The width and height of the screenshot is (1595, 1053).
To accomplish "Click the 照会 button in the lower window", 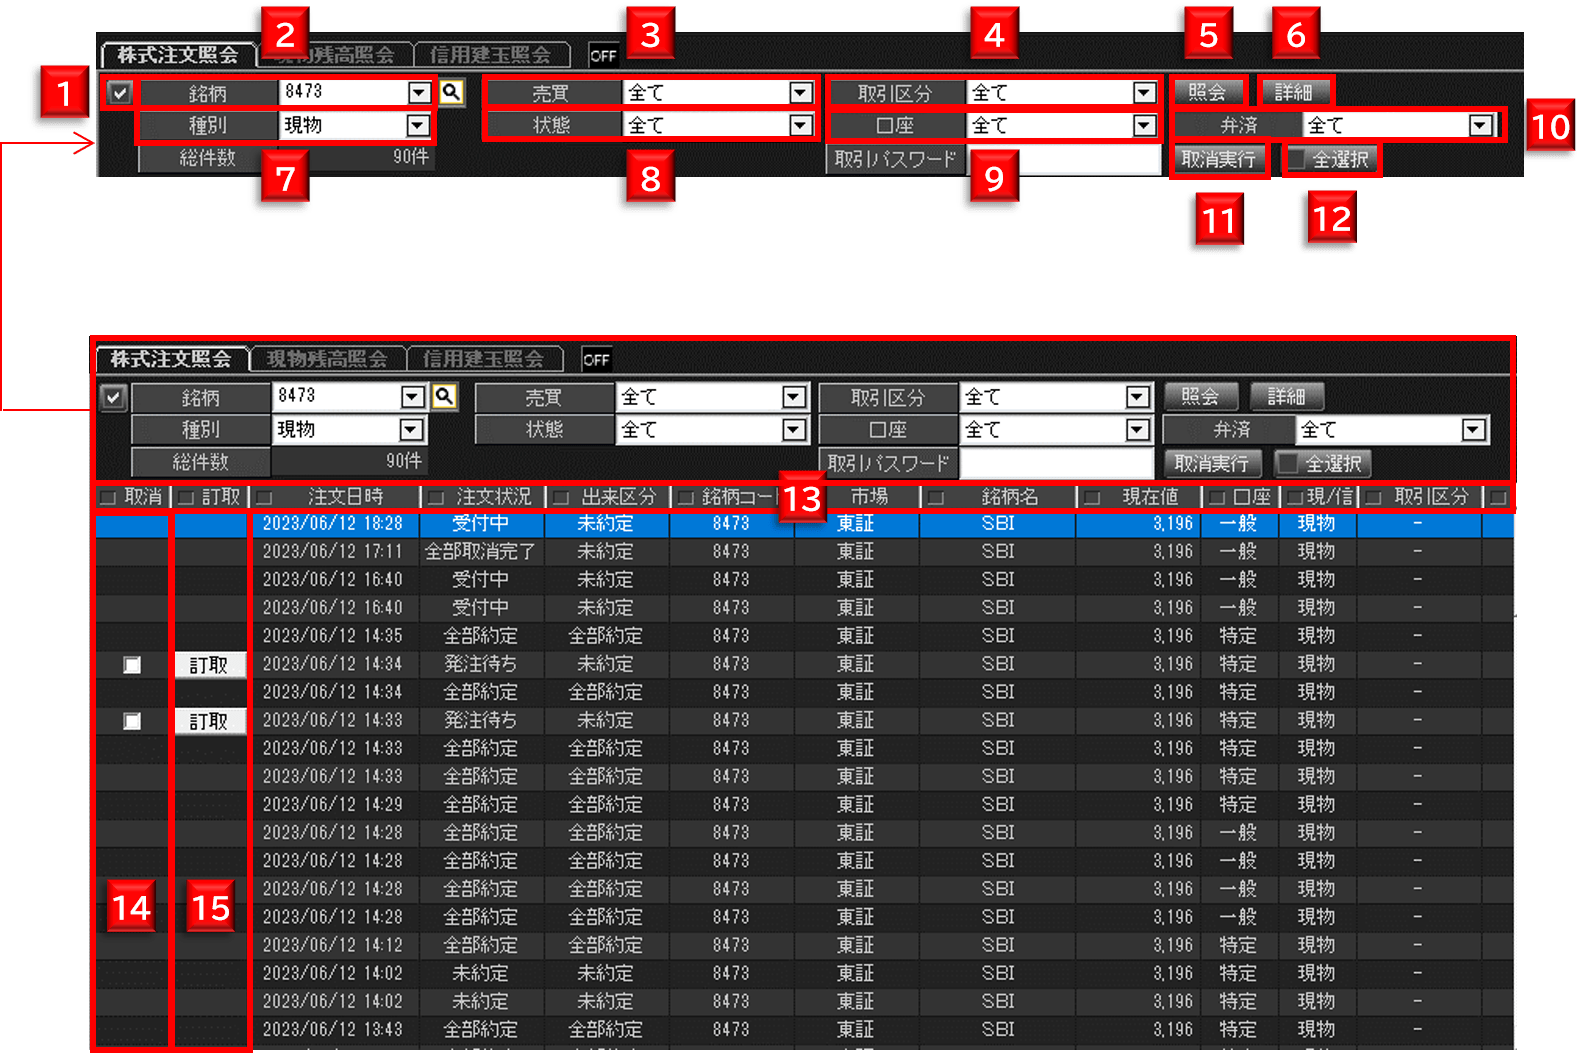I will pyautogui.click(x=1200, y=397).
